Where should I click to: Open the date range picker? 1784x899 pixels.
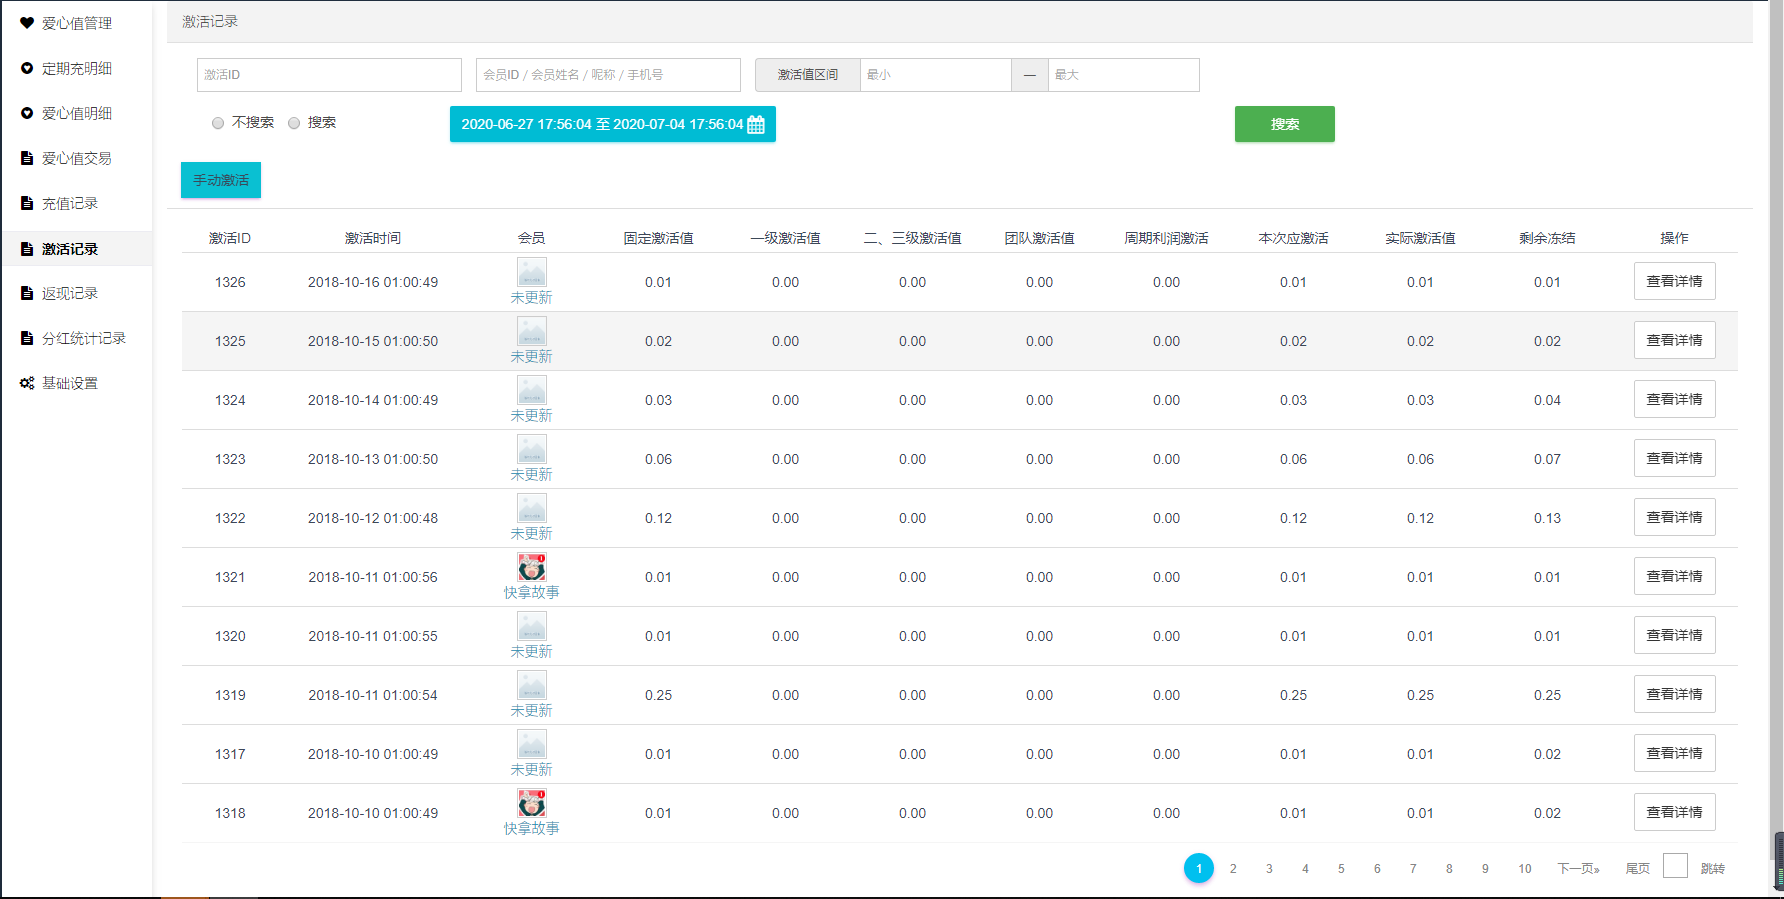(601, 125)
